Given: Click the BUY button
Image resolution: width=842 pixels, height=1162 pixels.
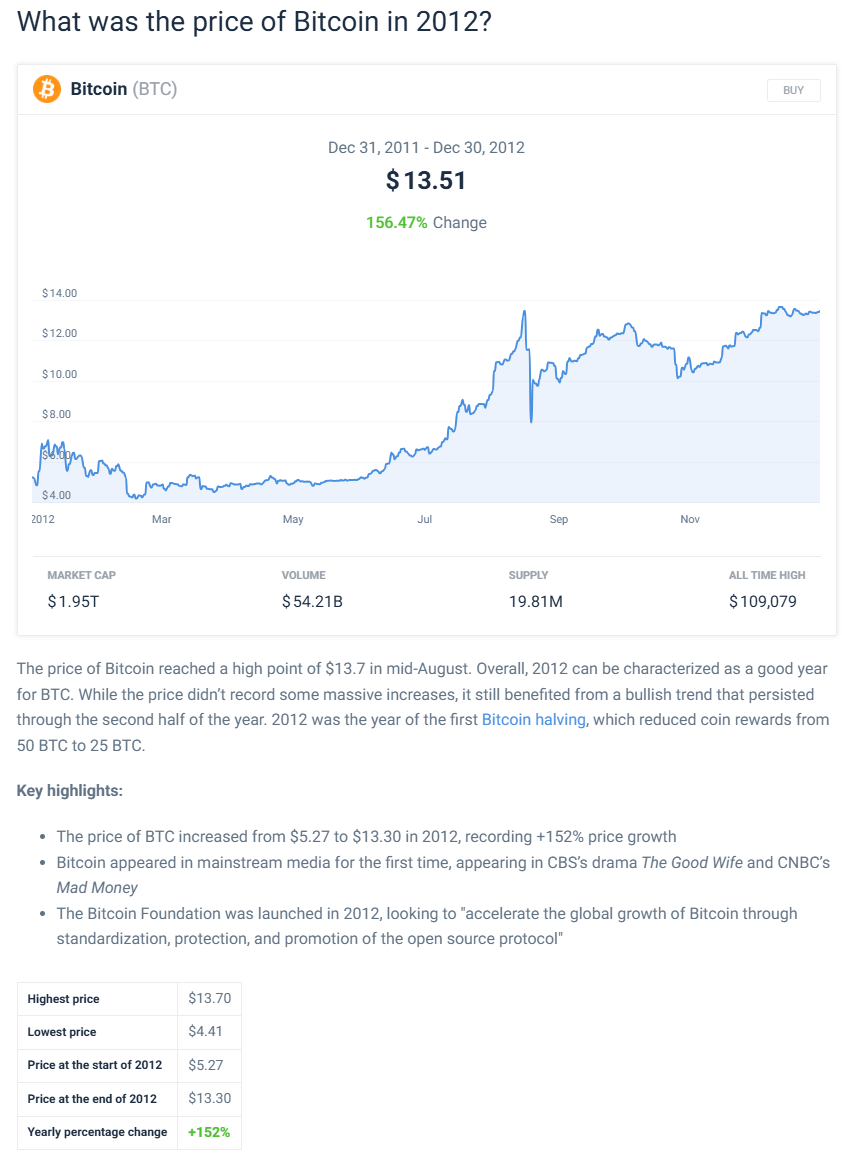Looking at the screenshot, I should [793, 90].
